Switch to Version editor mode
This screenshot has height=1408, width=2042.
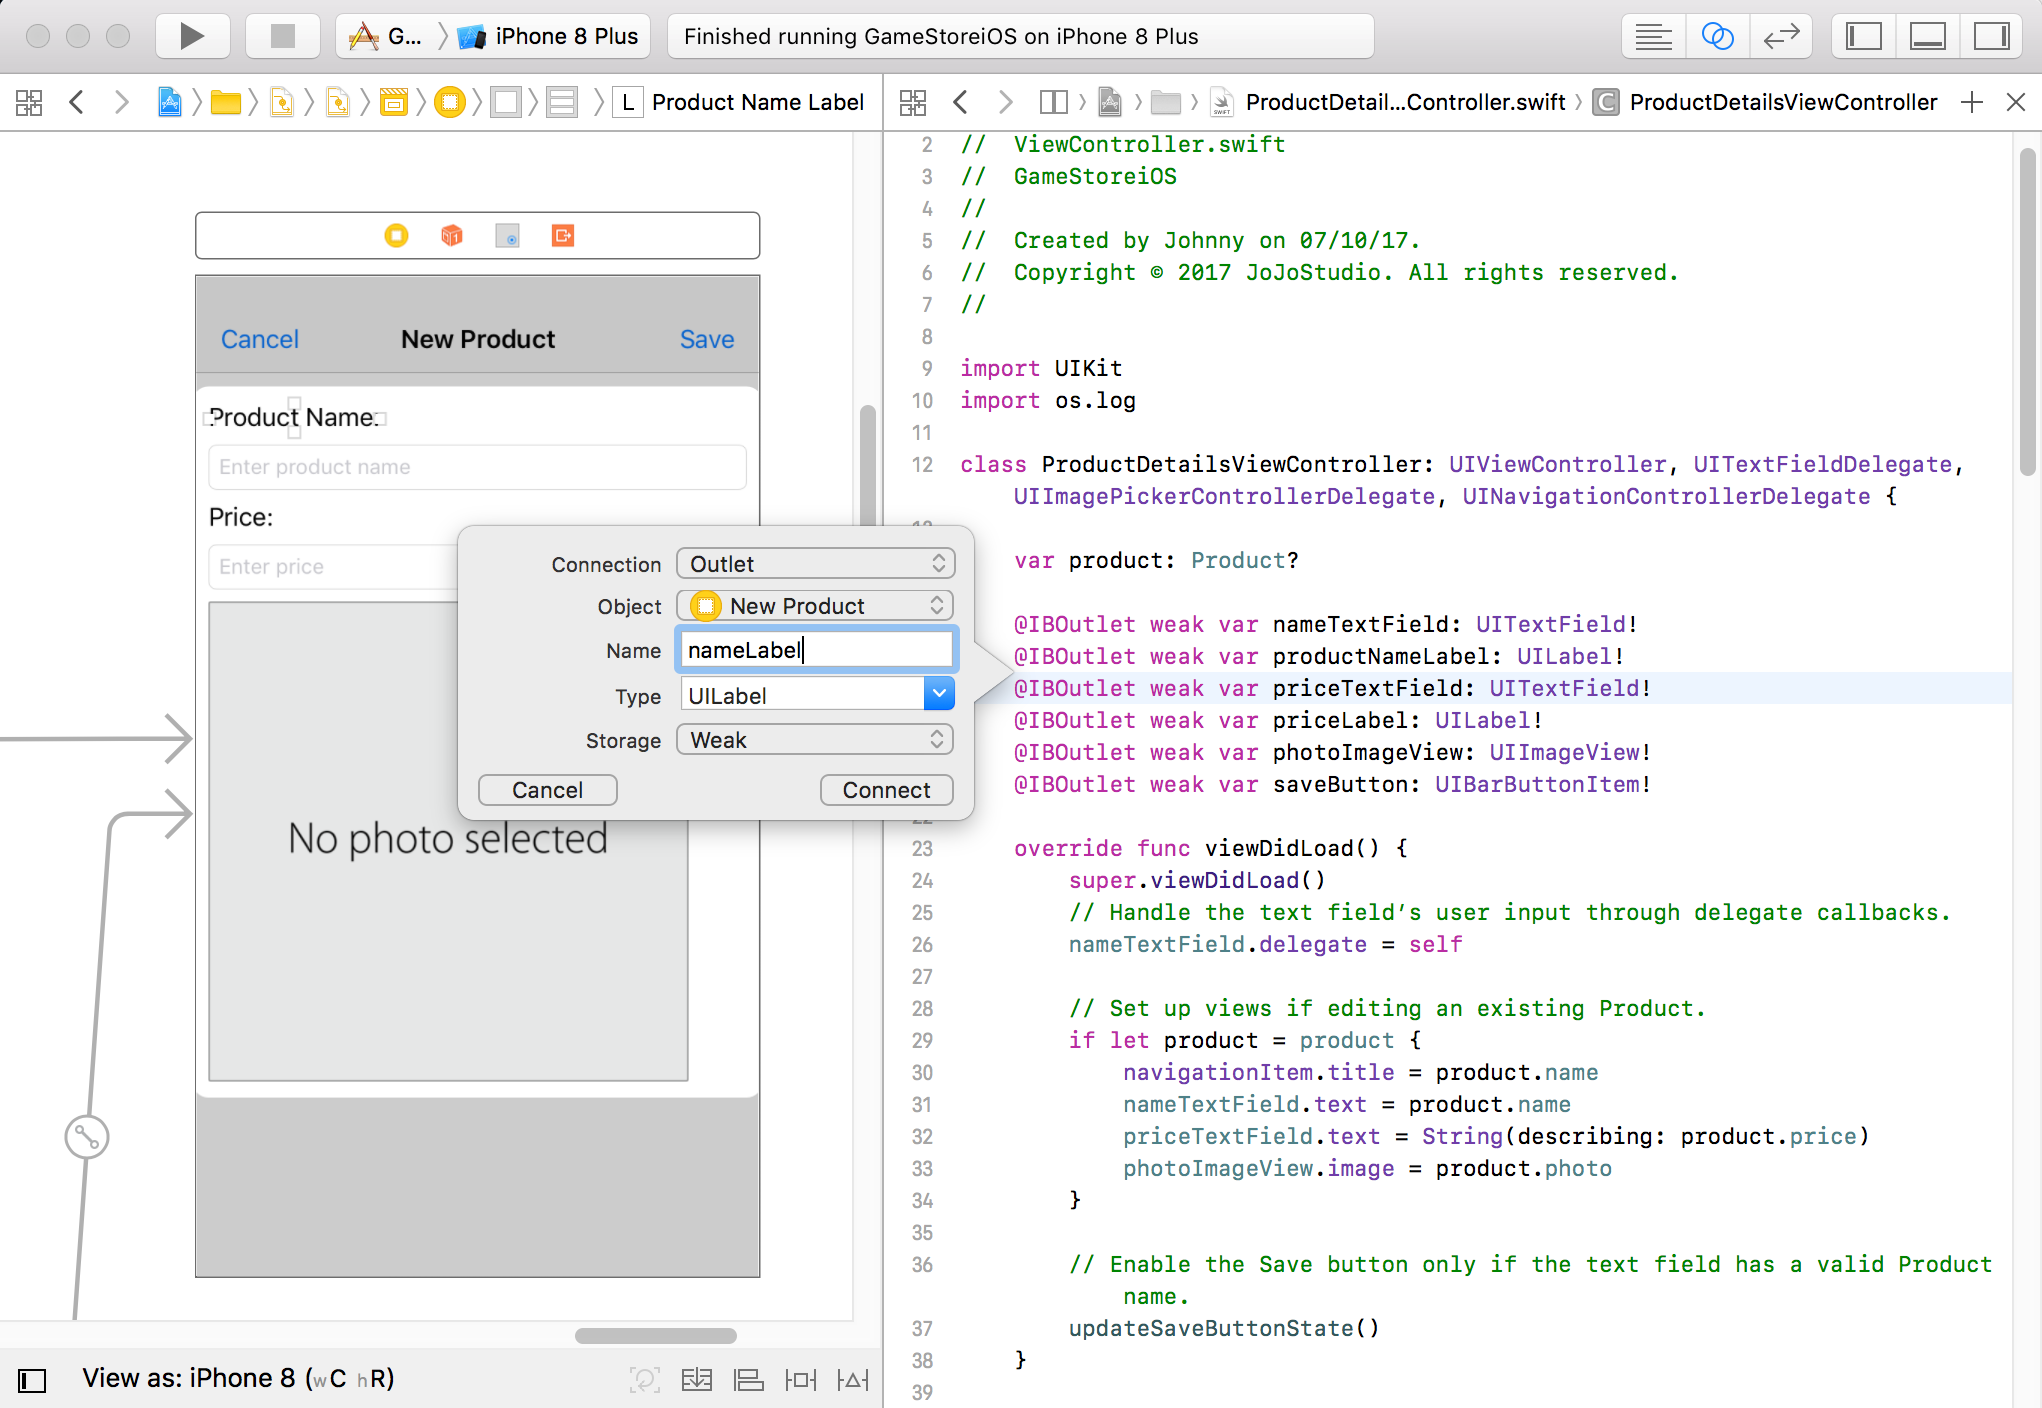1781,37
